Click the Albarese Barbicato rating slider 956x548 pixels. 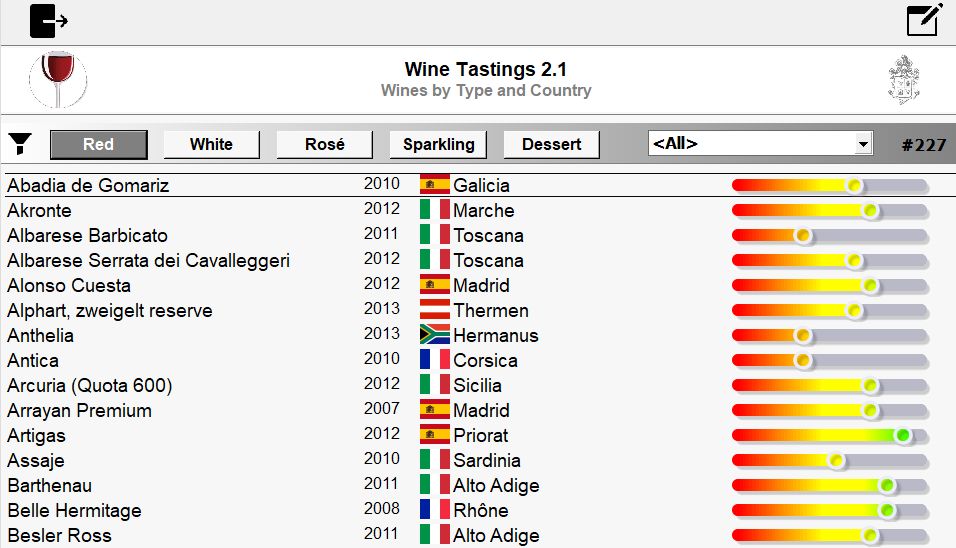(830, 235)
